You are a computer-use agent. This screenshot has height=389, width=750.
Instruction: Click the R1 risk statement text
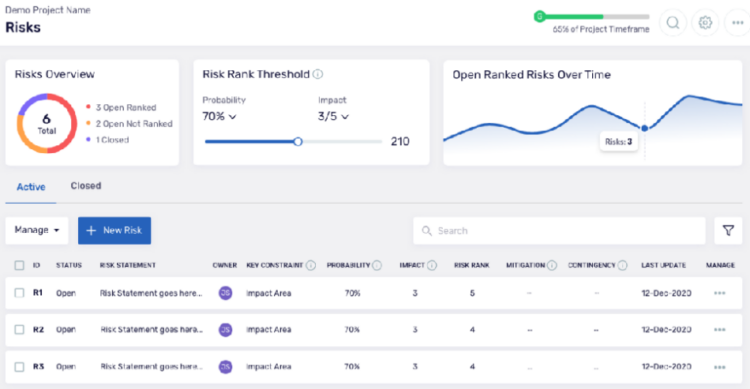[x=151, y=293]
